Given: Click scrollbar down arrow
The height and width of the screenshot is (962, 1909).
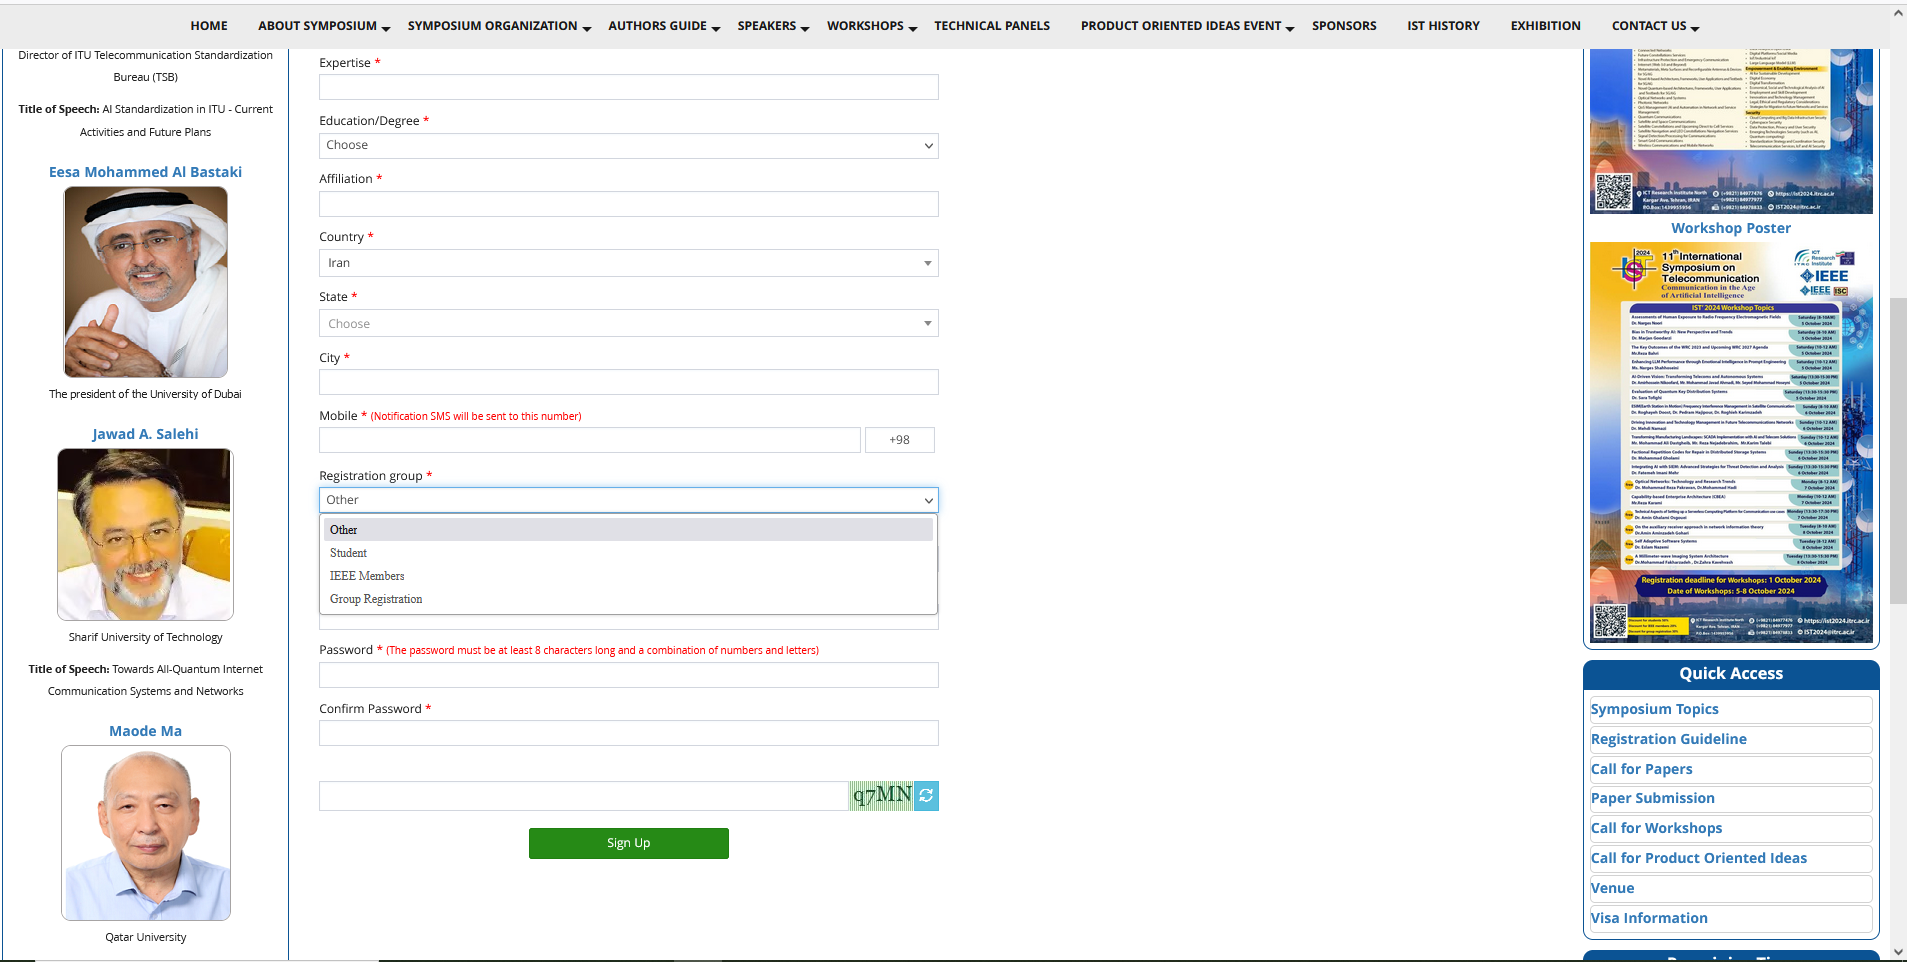Looking at the screenshot, I should pos(1898,952).
